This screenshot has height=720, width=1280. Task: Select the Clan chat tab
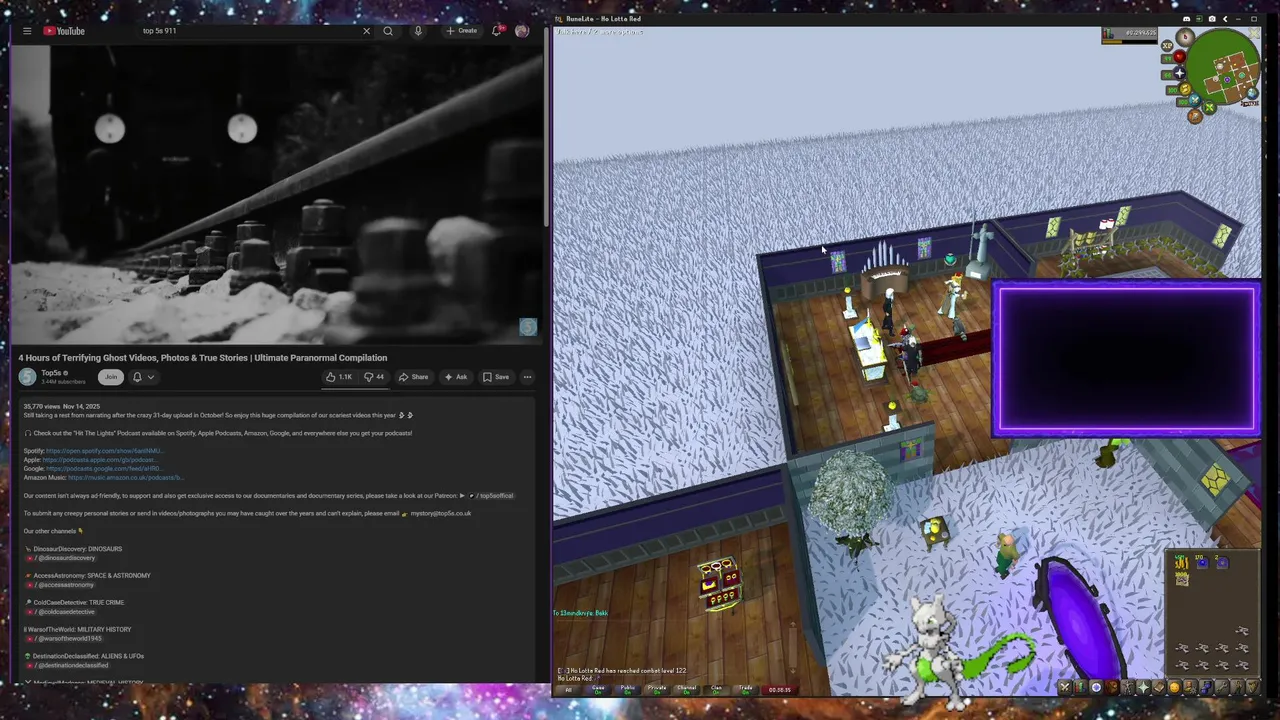coord(716,689)
